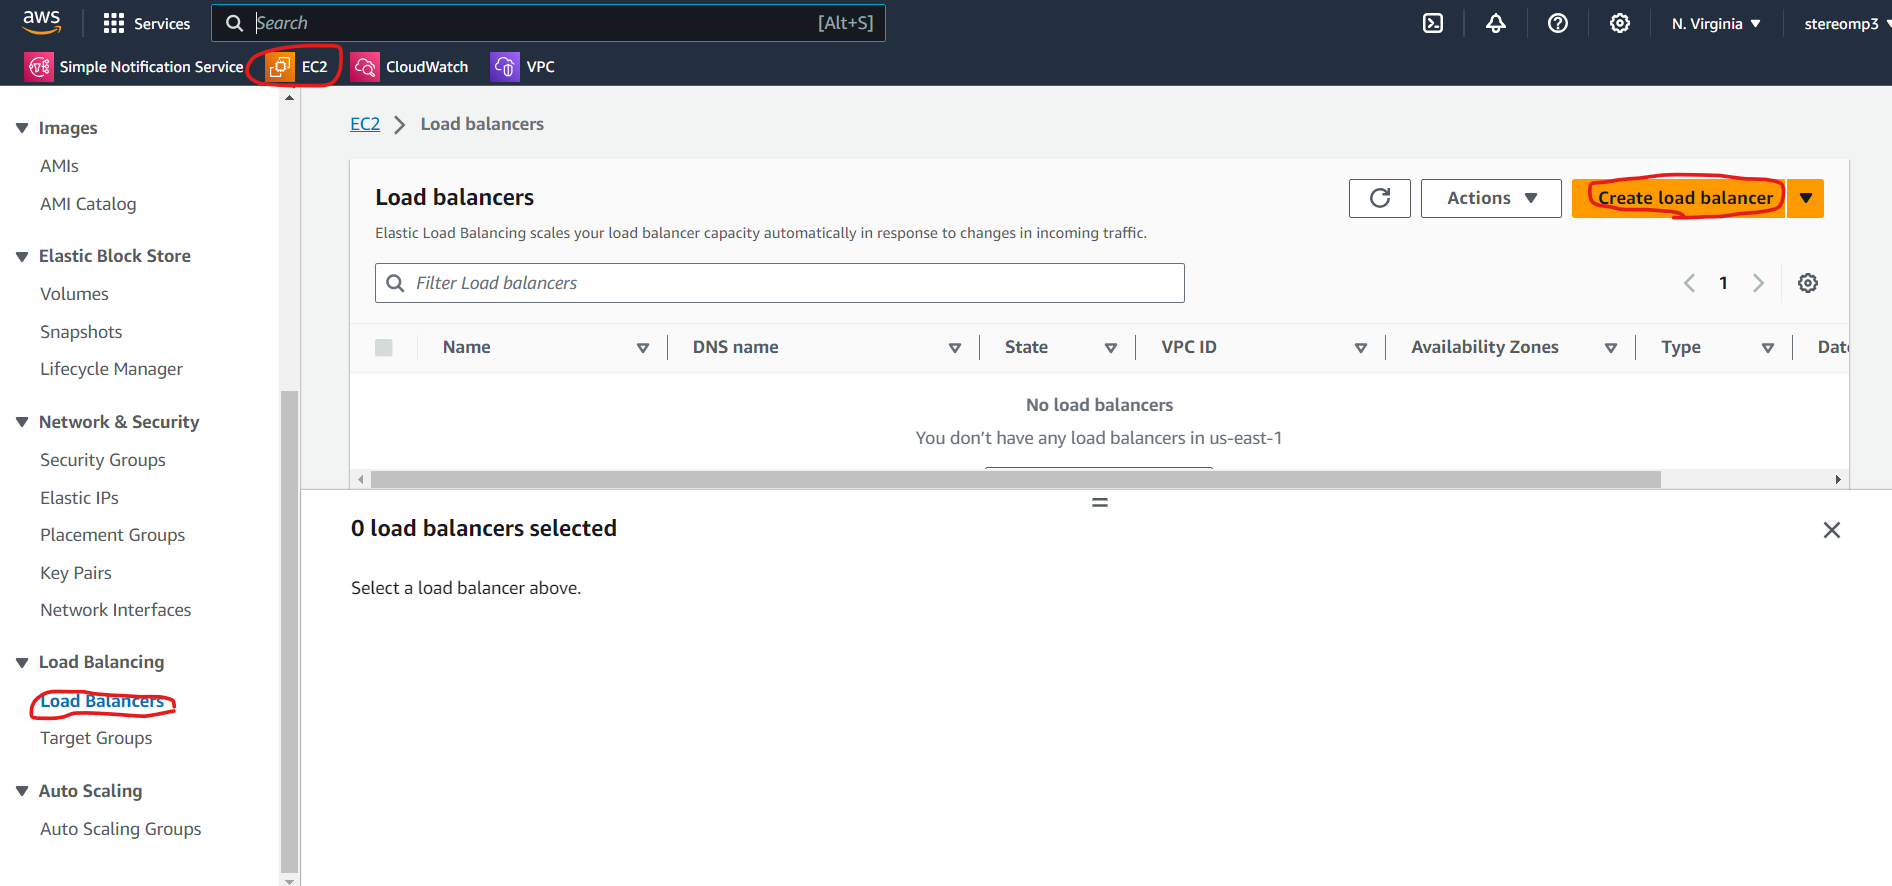1892x886 pixels.
Task: Open Network Interfaces in the sidebar
Action: click(115, 610)
